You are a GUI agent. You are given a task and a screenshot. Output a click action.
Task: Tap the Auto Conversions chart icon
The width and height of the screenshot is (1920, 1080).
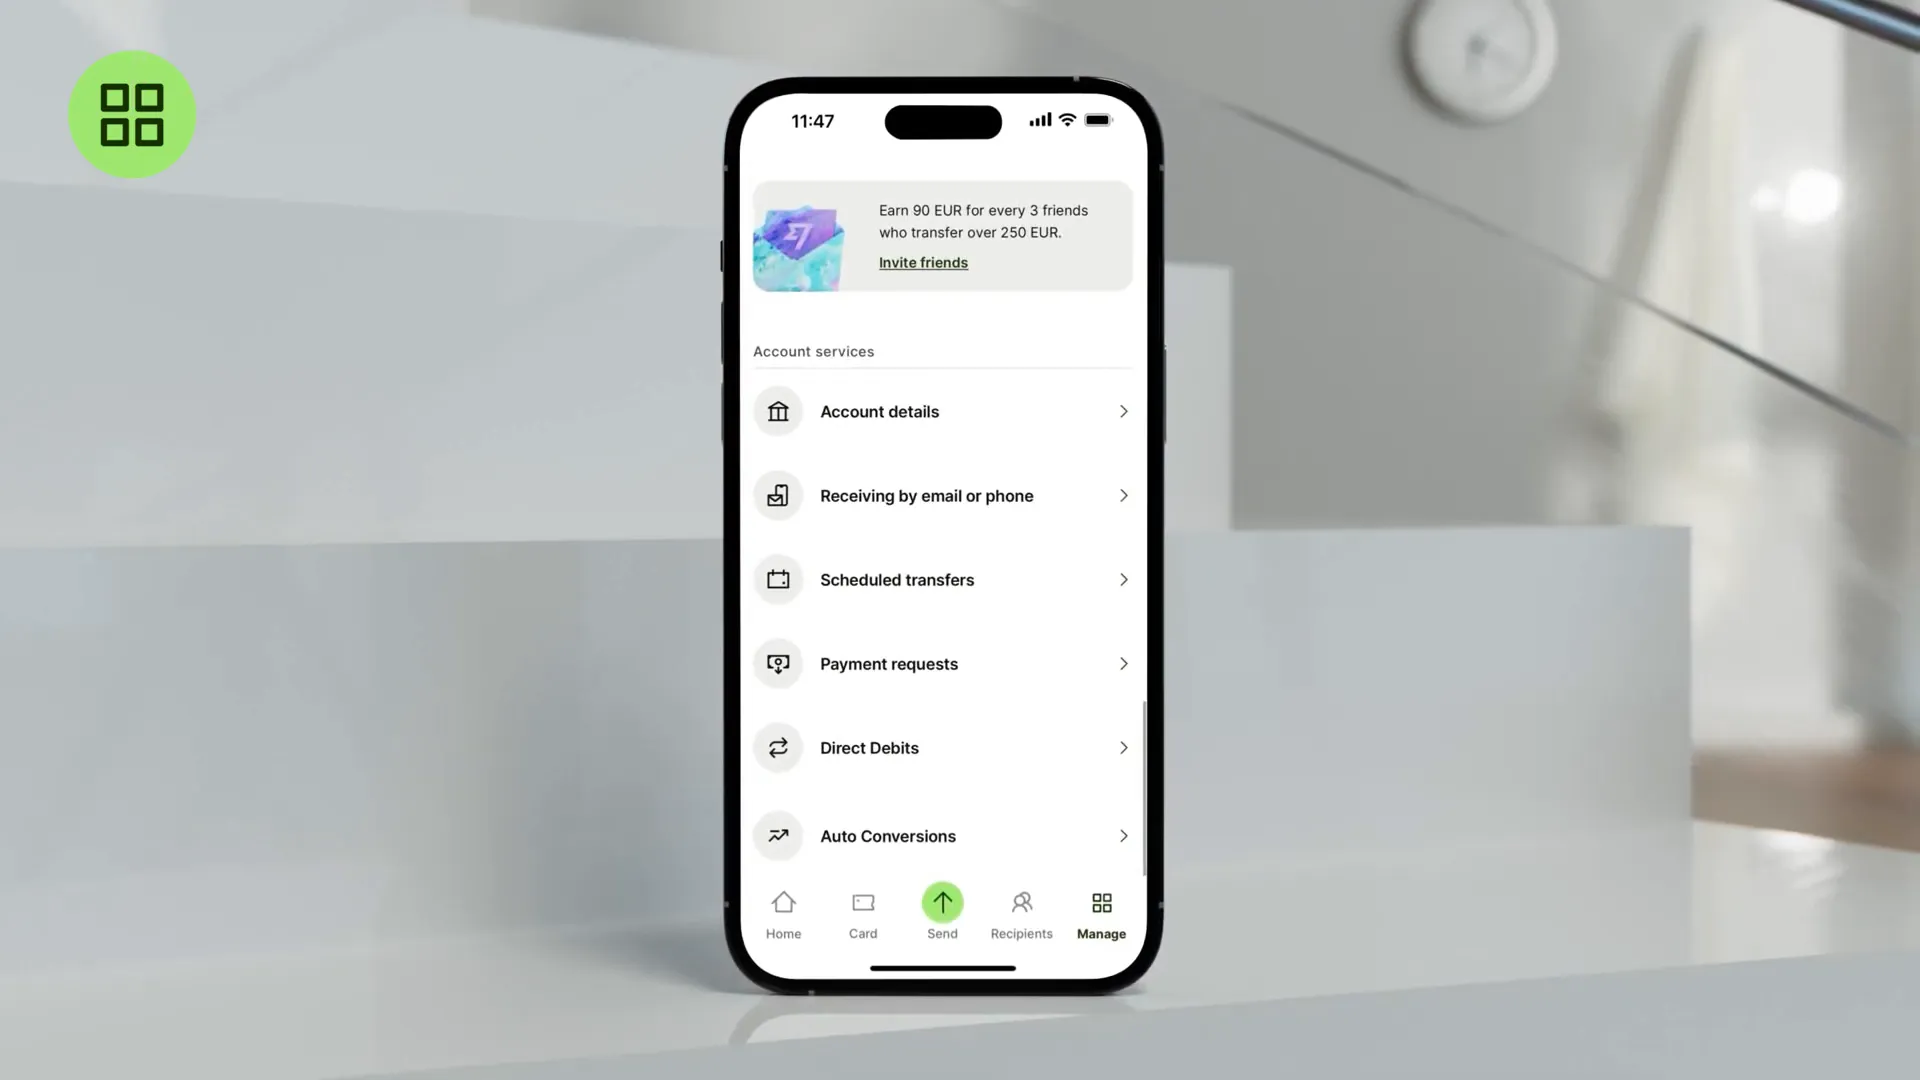click(778, 835)
